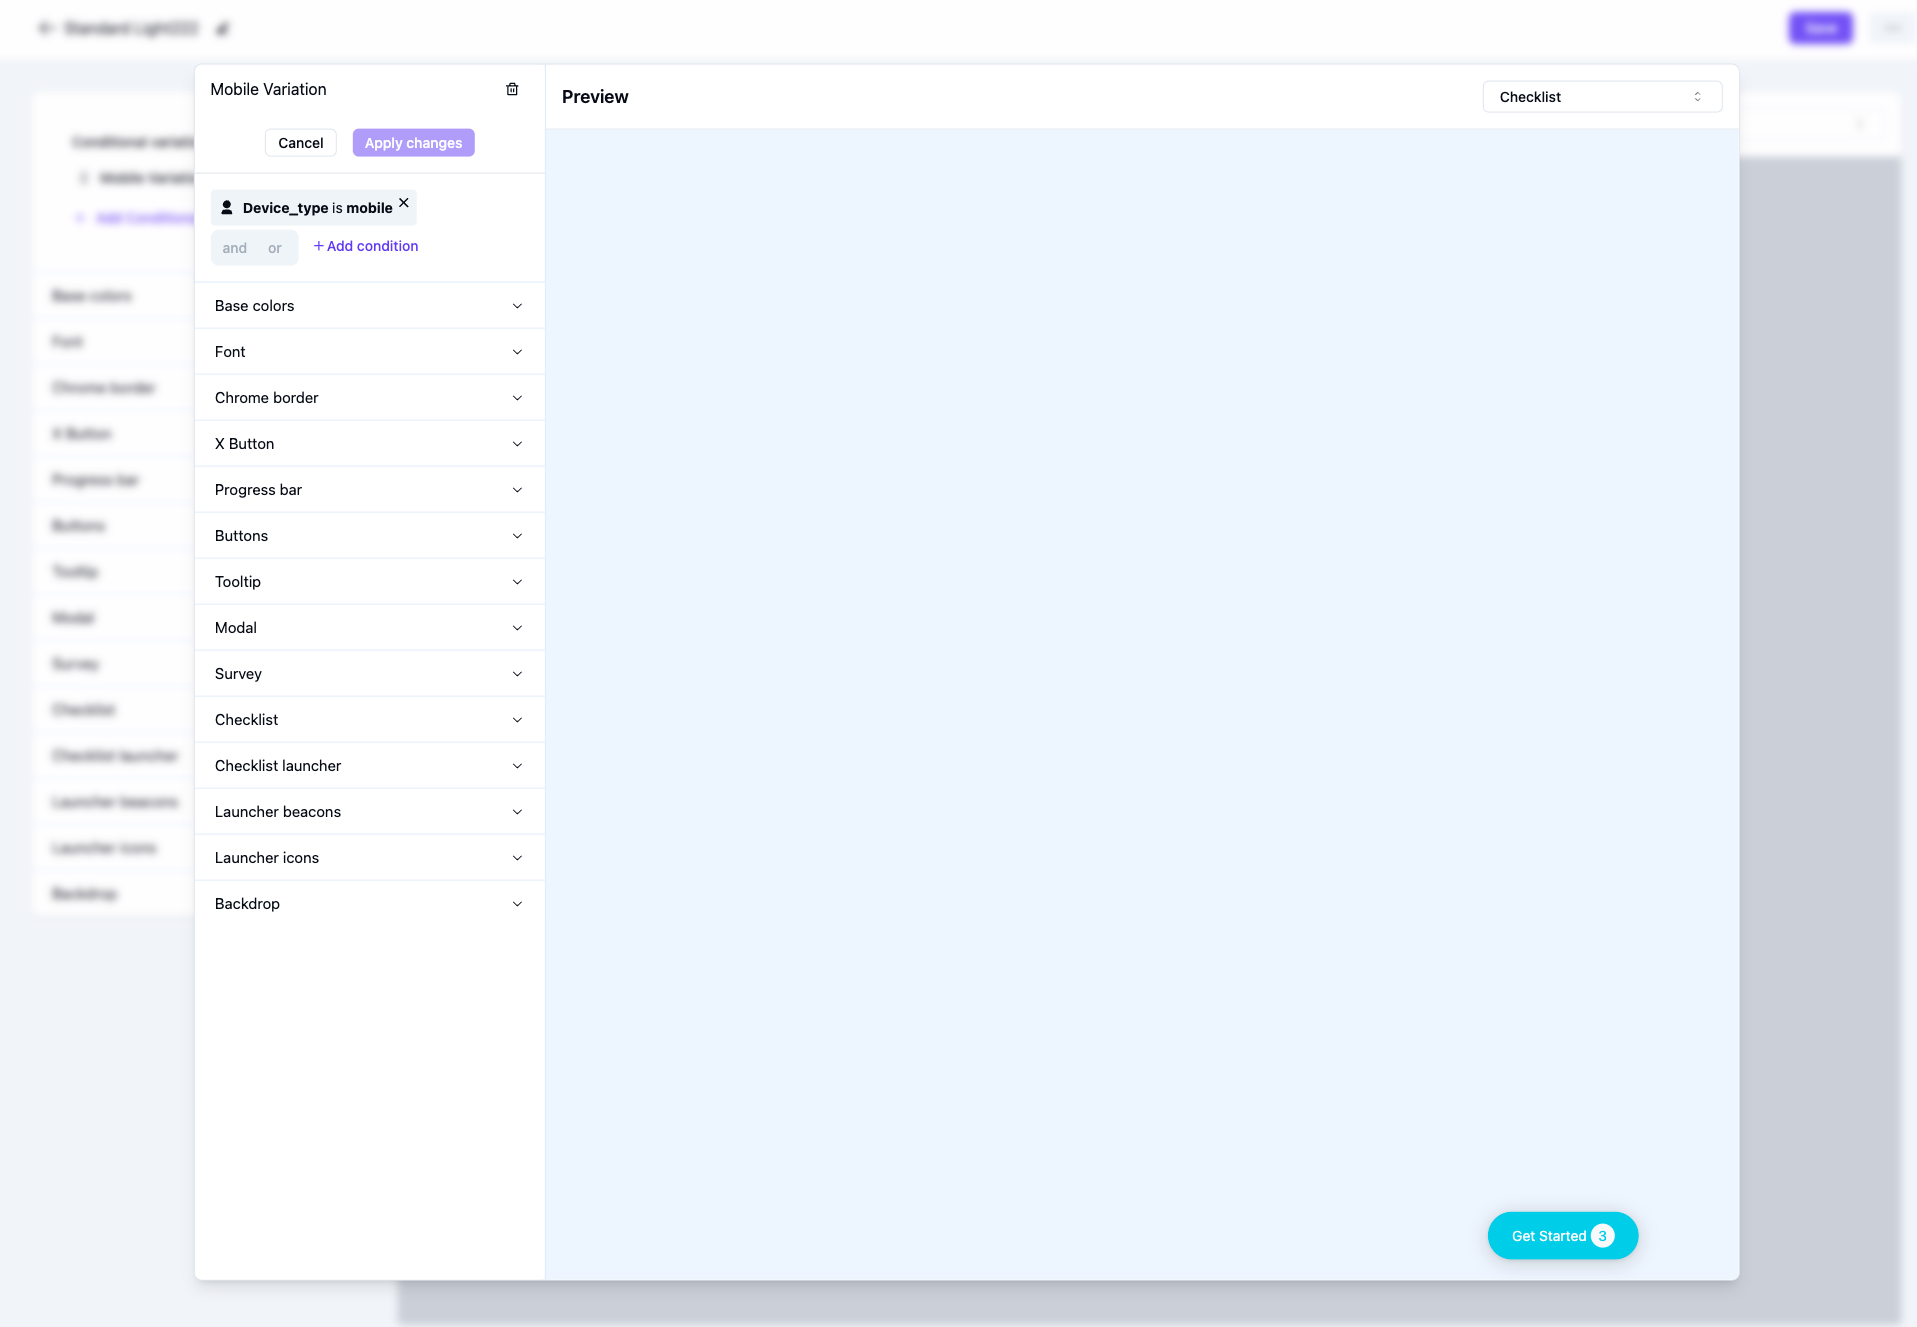This screenshot has width=1917, height=1327.
Task: Edit the theme name with pencil icon
Action: [223, 29]
